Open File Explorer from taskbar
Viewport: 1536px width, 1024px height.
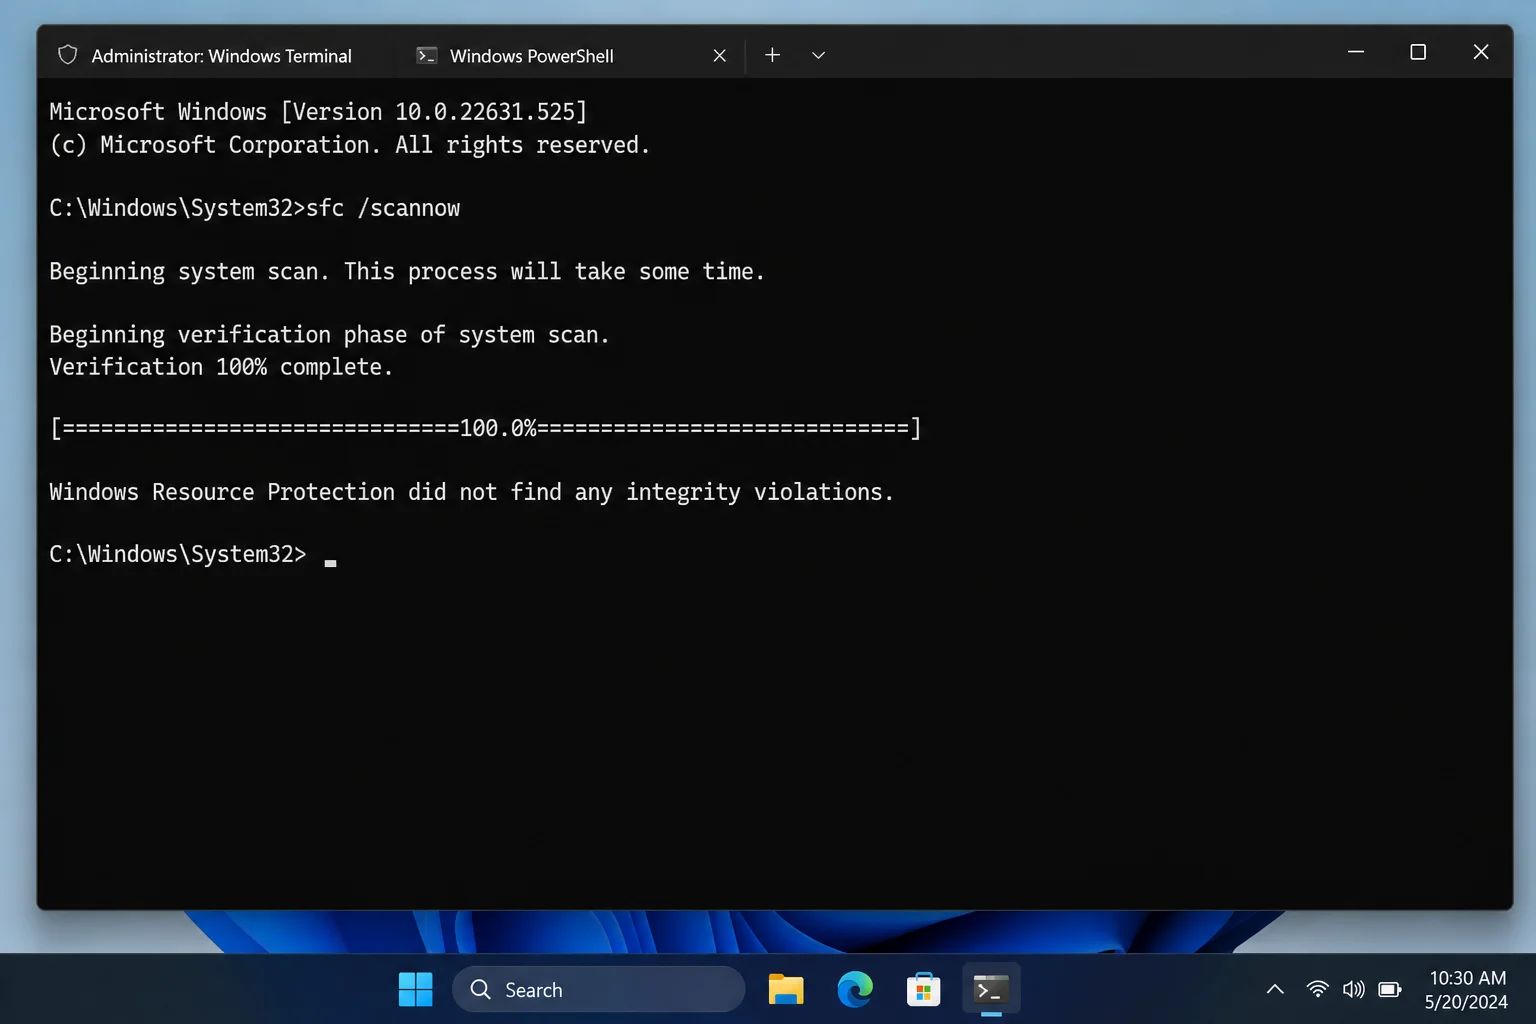tap(786, 989)
